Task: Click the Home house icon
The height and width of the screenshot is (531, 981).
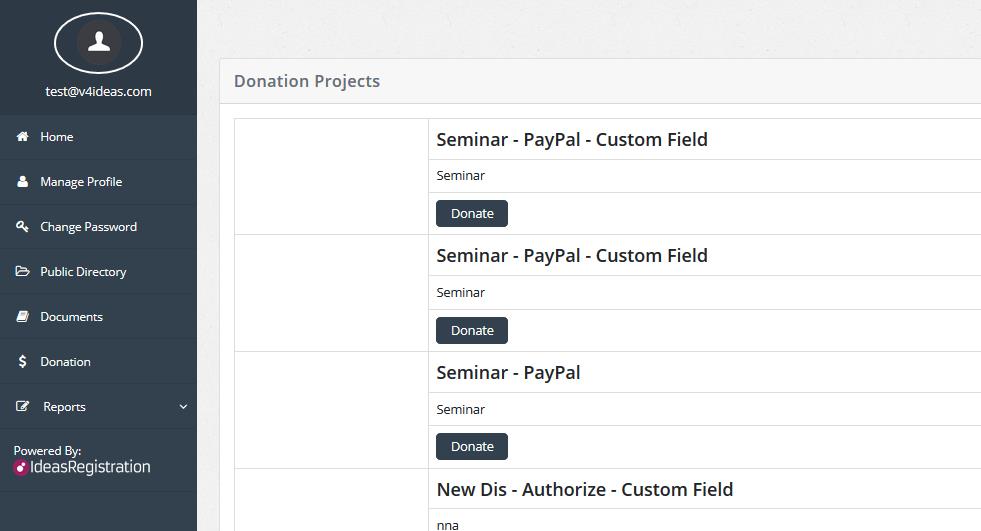Action: [x=22, y=137]
